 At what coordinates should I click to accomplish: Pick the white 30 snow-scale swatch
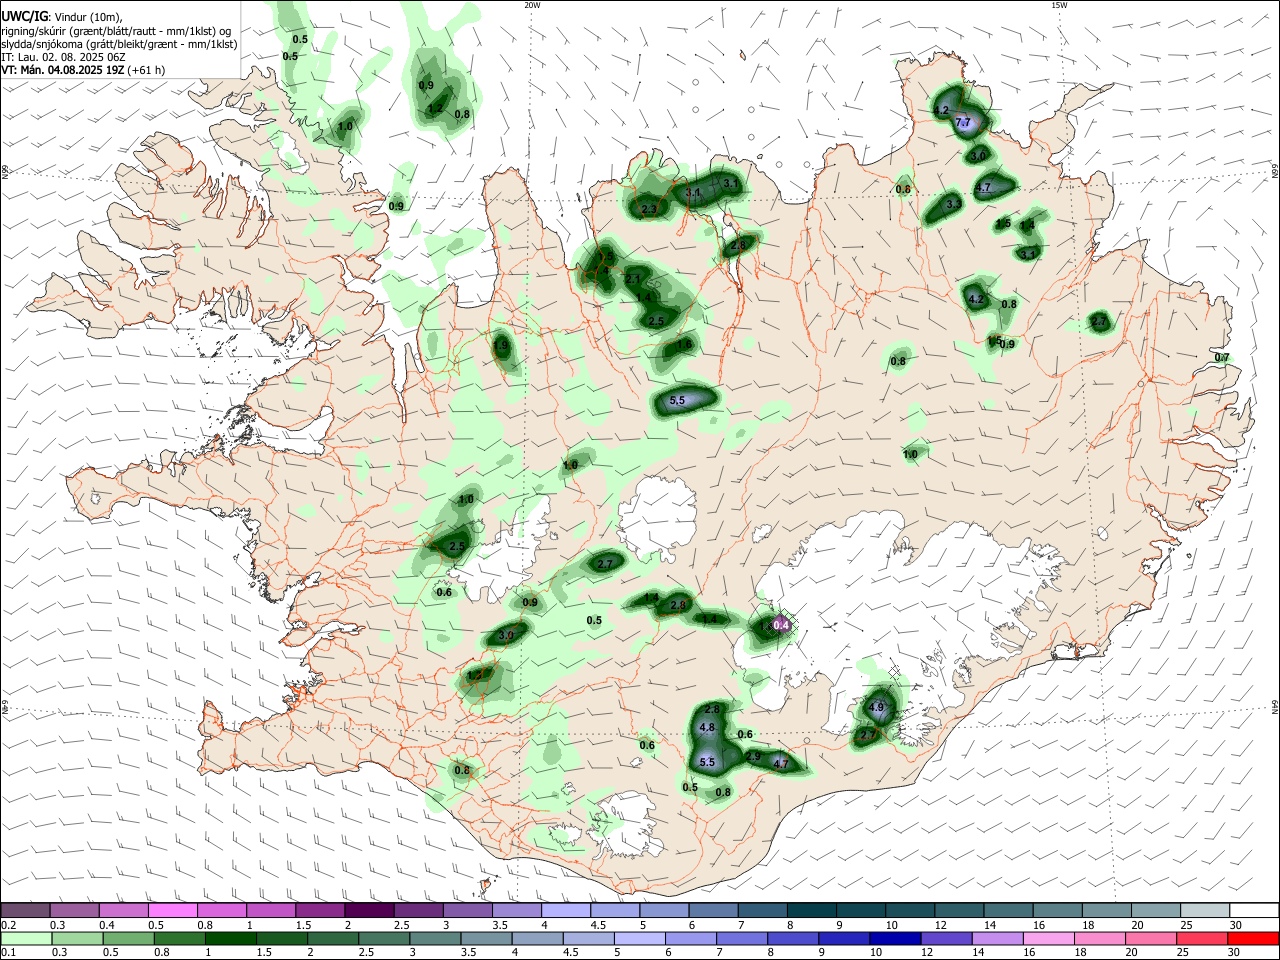[x=1254, y=910]
